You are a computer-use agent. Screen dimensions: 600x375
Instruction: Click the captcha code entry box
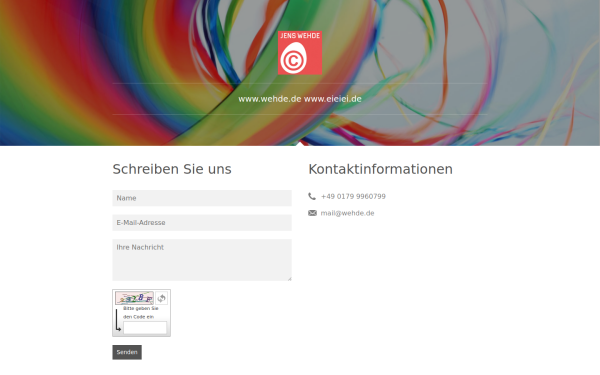coord(145,328)
